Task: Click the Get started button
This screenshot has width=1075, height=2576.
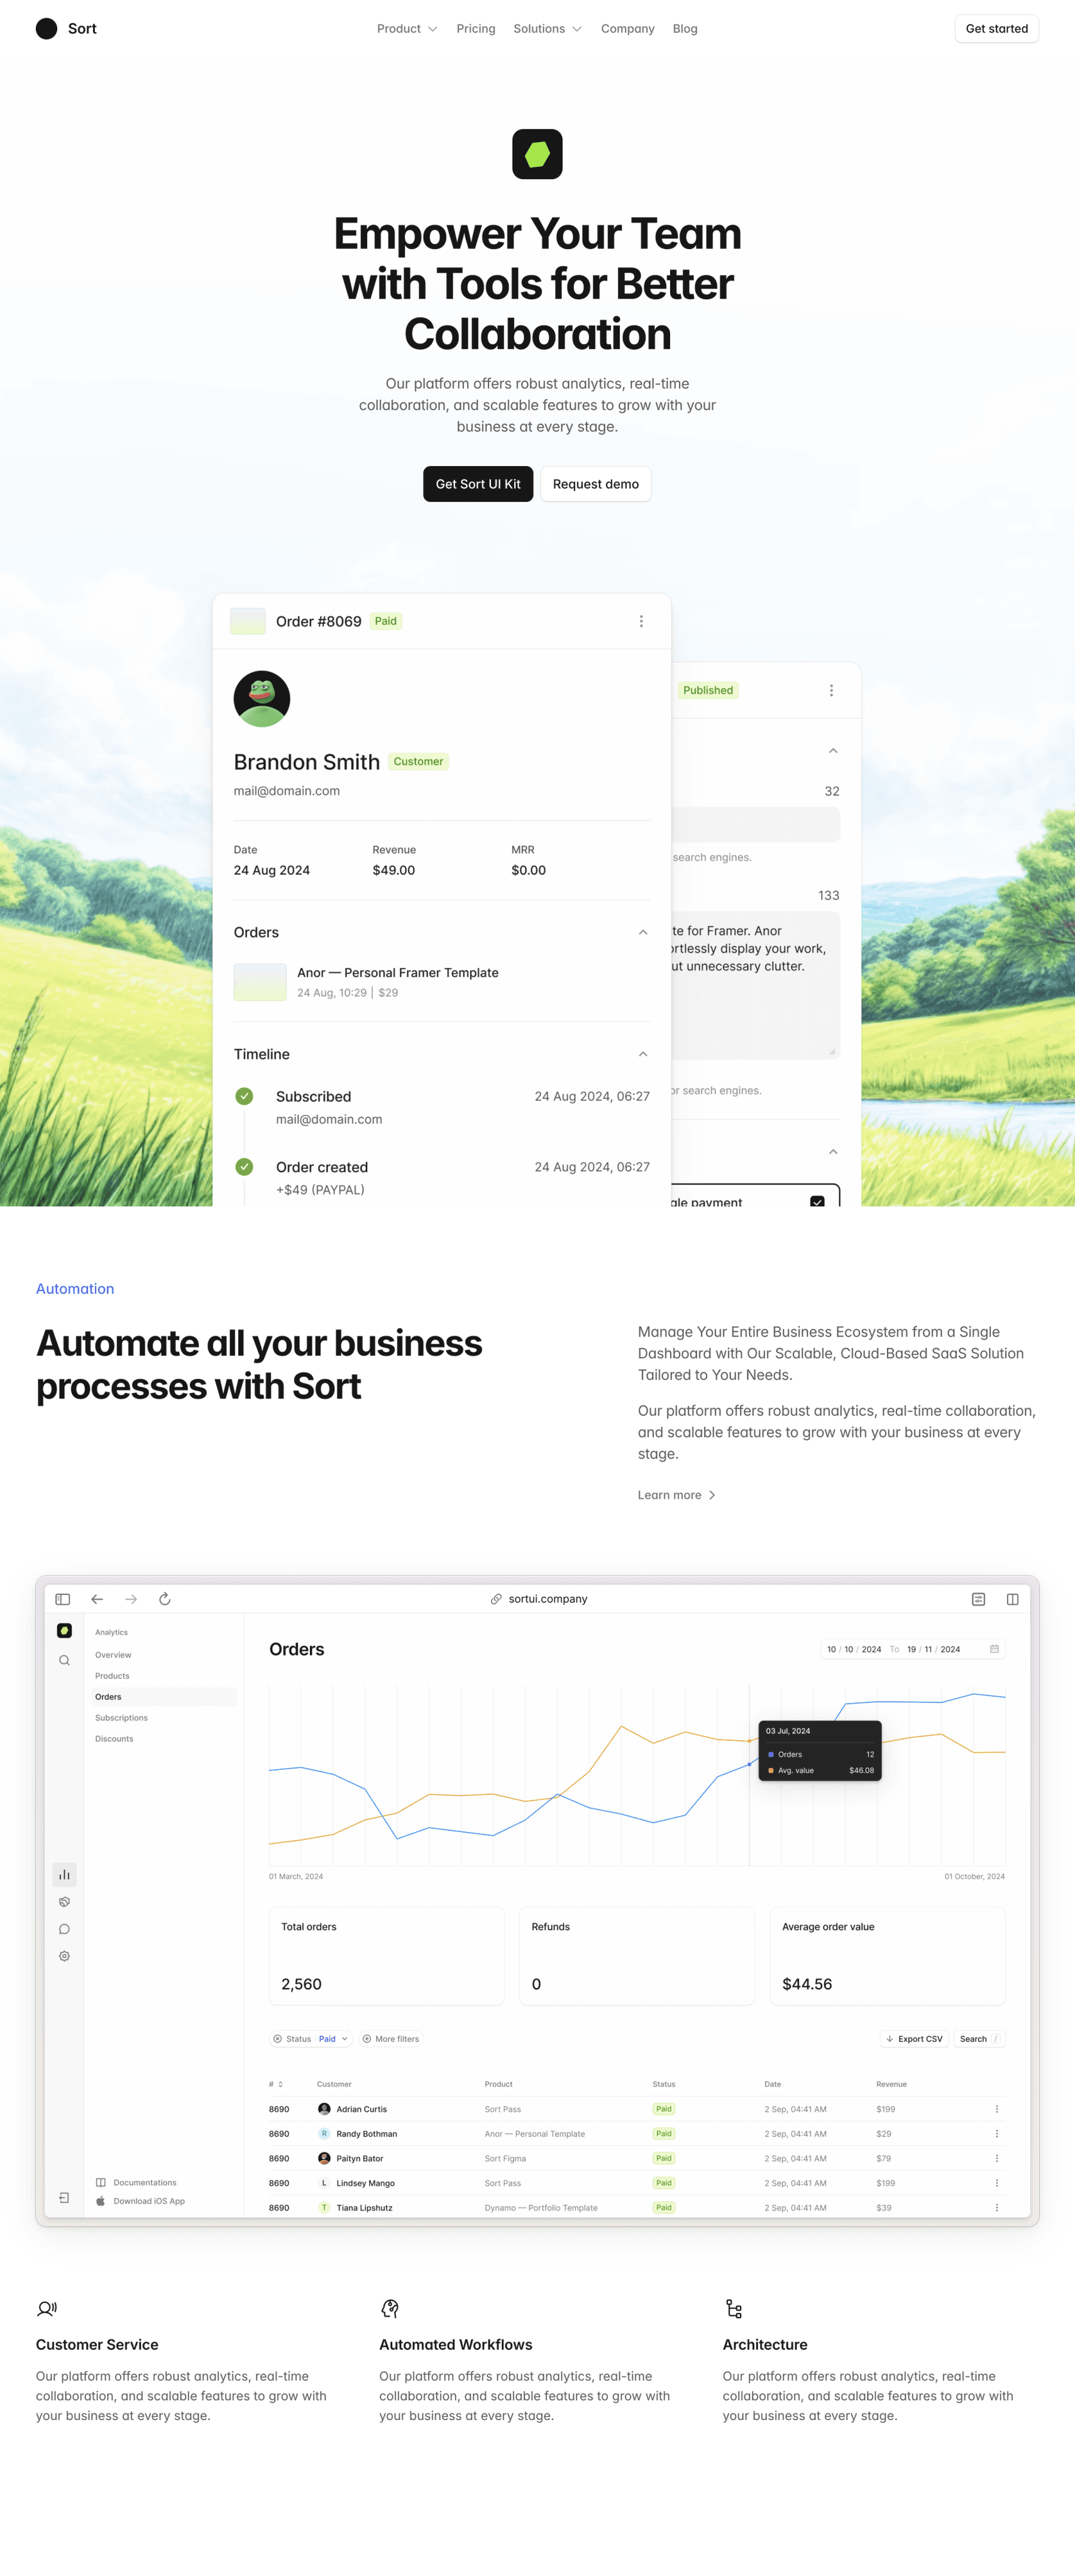Action: coord(996,28)
